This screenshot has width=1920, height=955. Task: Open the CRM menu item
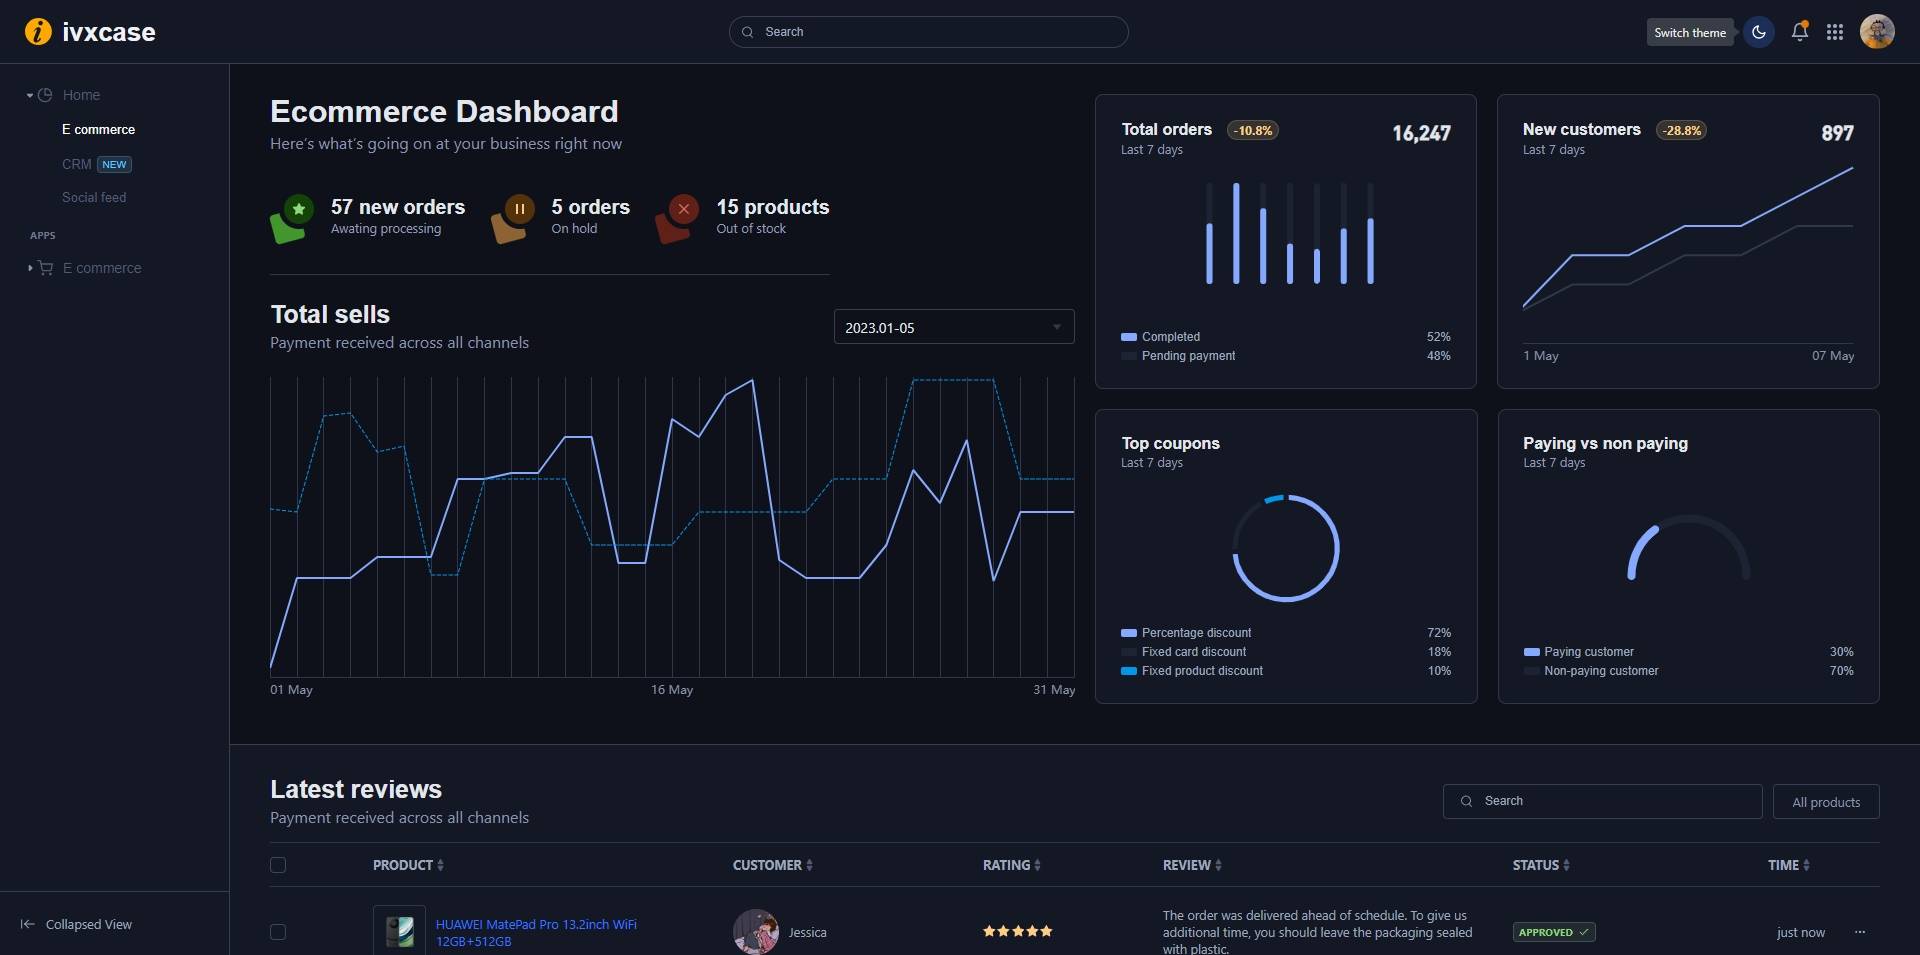pos(77,164)
